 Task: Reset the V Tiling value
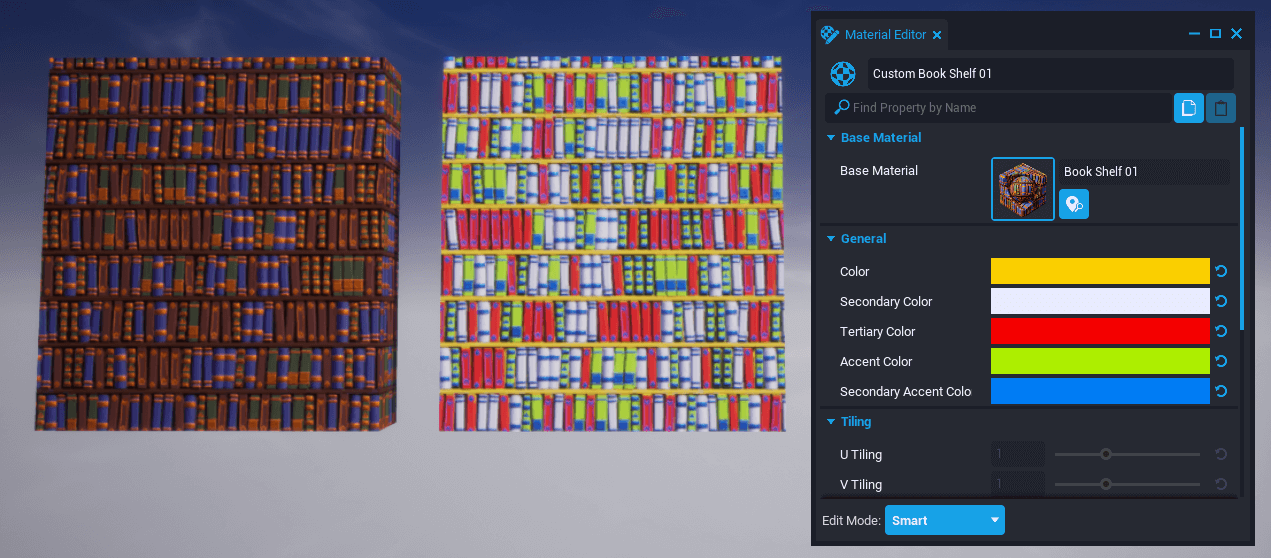click(1221, 484)
